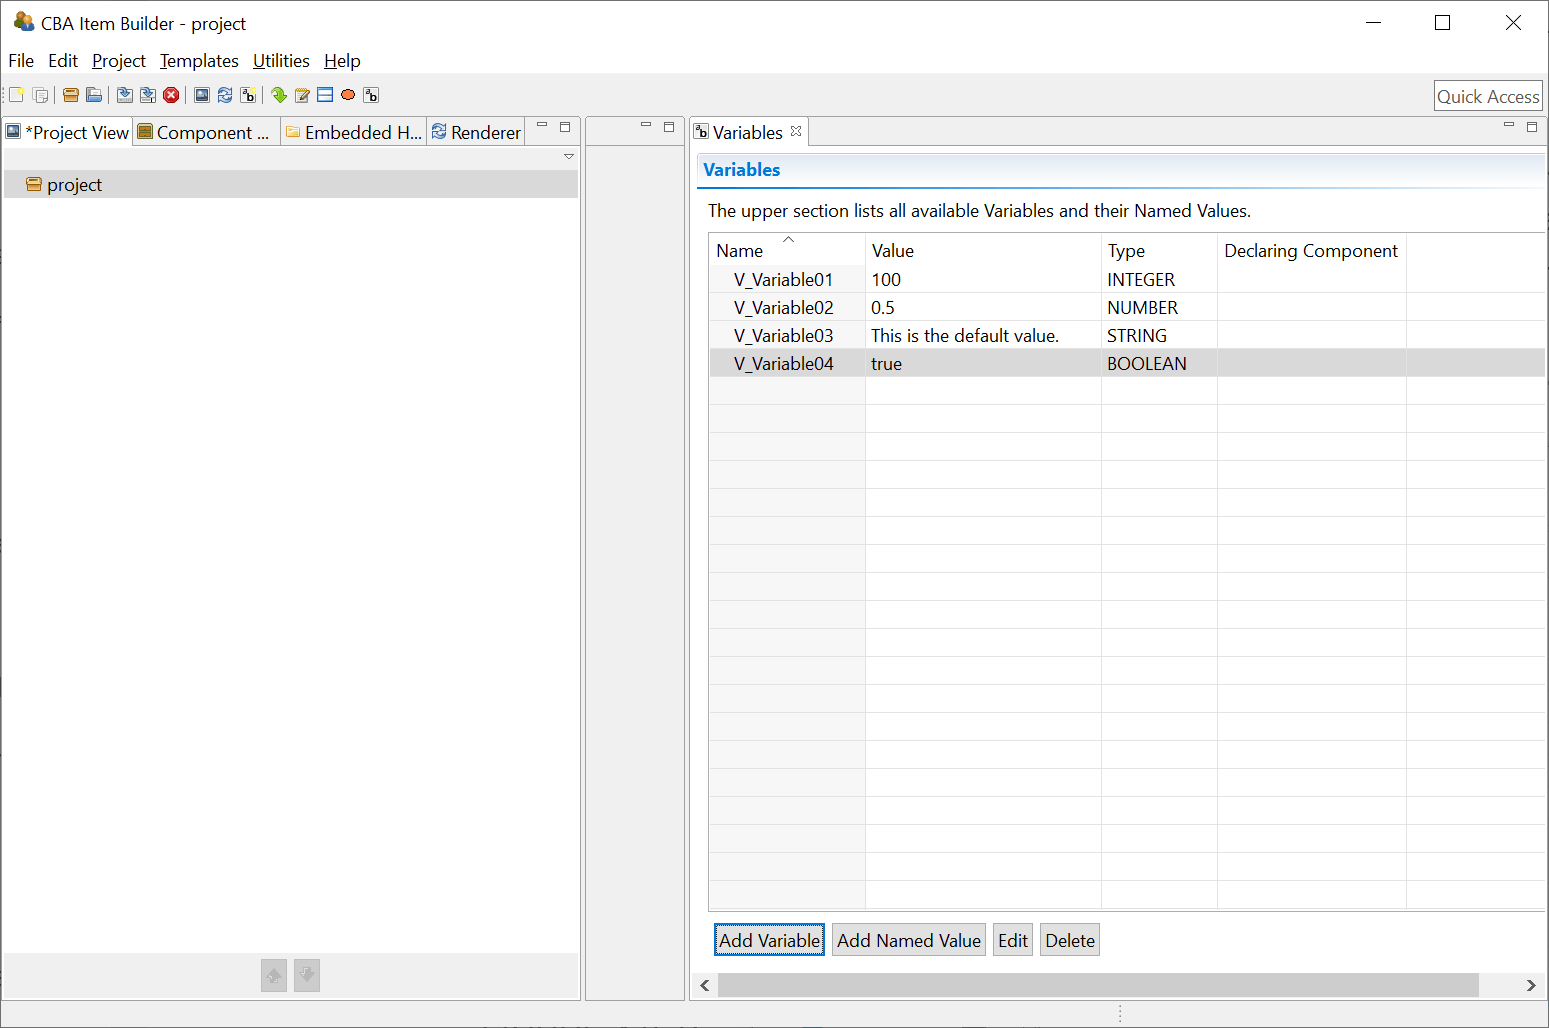
Task: Open the File menu
Action: click(21, 61)
